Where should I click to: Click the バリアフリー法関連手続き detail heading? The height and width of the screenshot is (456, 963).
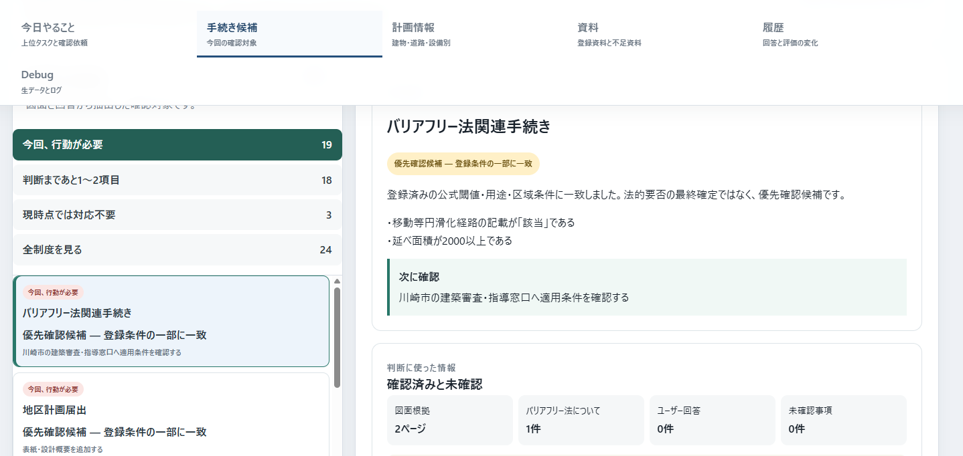pyautogui.click(x=469, y=127)
